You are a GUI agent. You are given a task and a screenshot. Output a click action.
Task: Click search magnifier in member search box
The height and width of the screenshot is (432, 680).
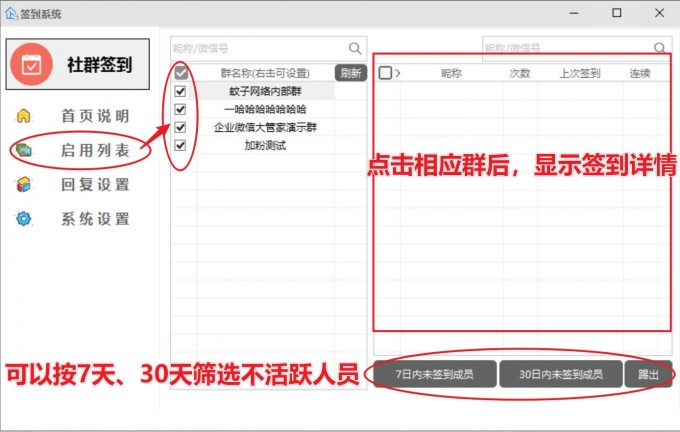[660, 47]
